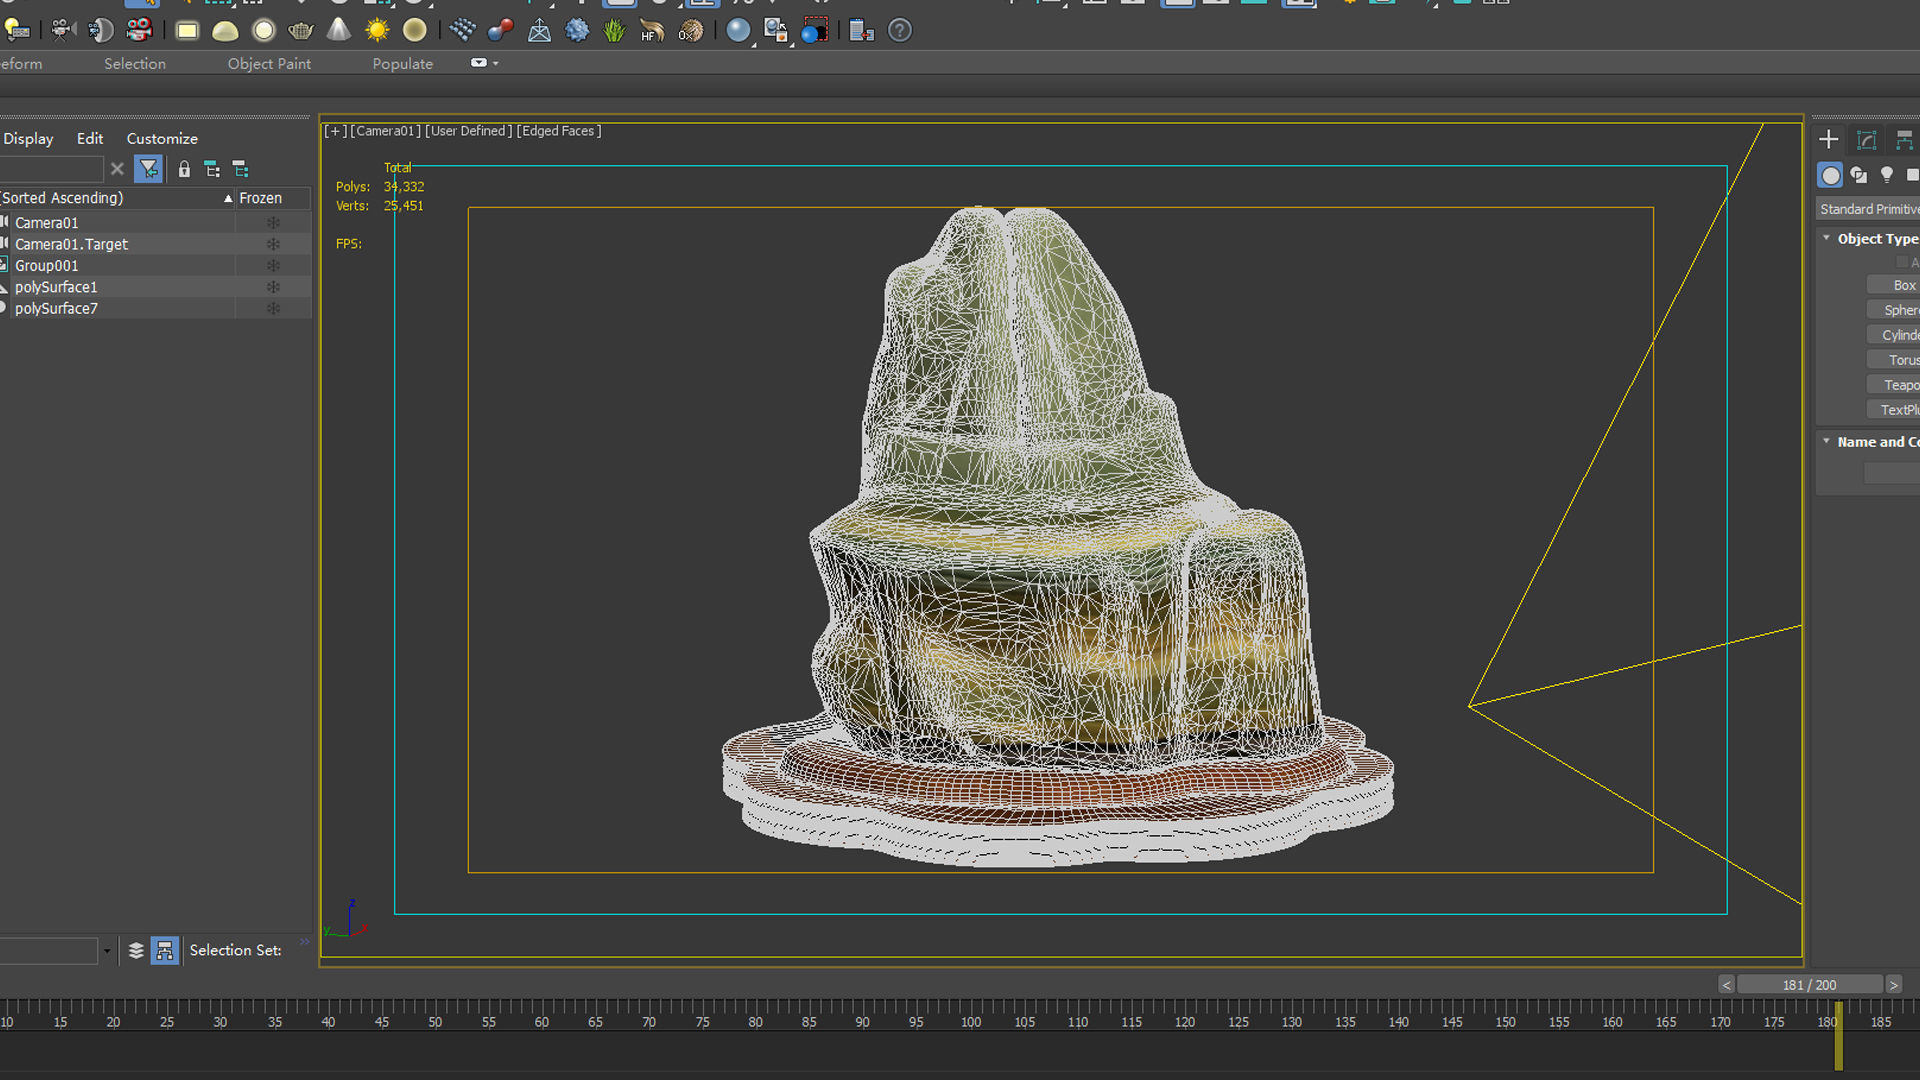Click the glowing ring light icon
Image resolution: width=1920 pixels, height=1080 pixels.
(x=263, y=30)
